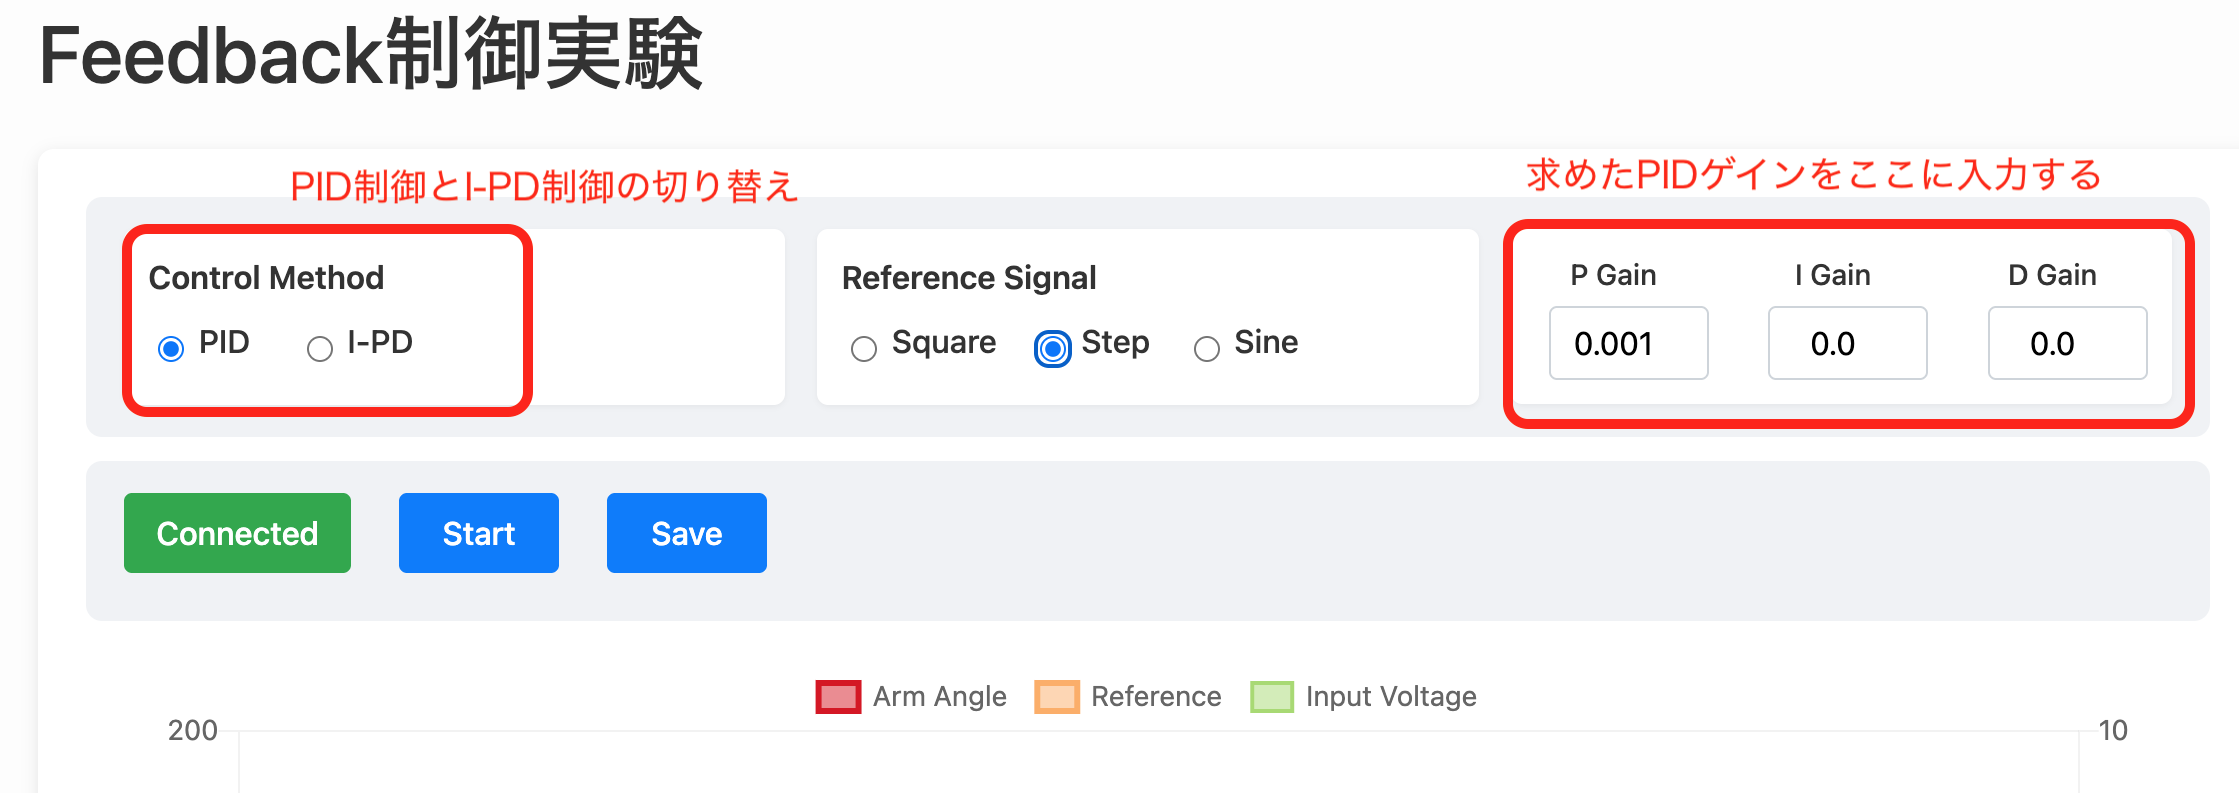2239x793 pixels.
Task: Select the PID control method radio button
Action: [x=171, y=349]
